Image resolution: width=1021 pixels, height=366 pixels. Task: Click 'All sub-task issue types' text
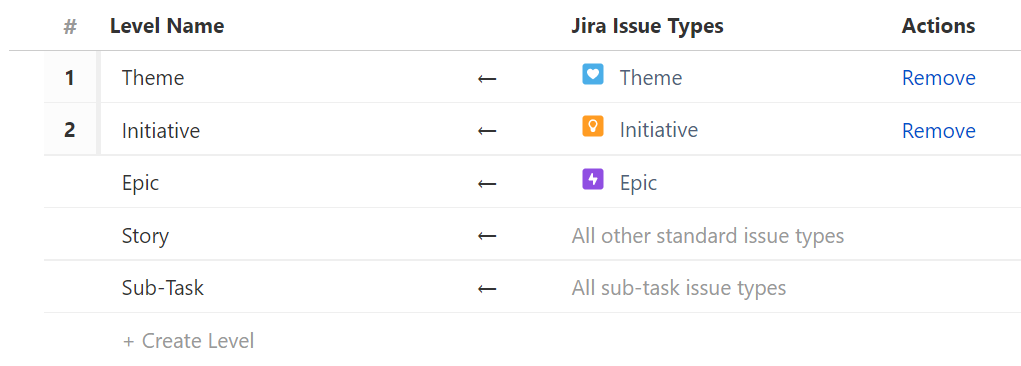tap(678, 288)
